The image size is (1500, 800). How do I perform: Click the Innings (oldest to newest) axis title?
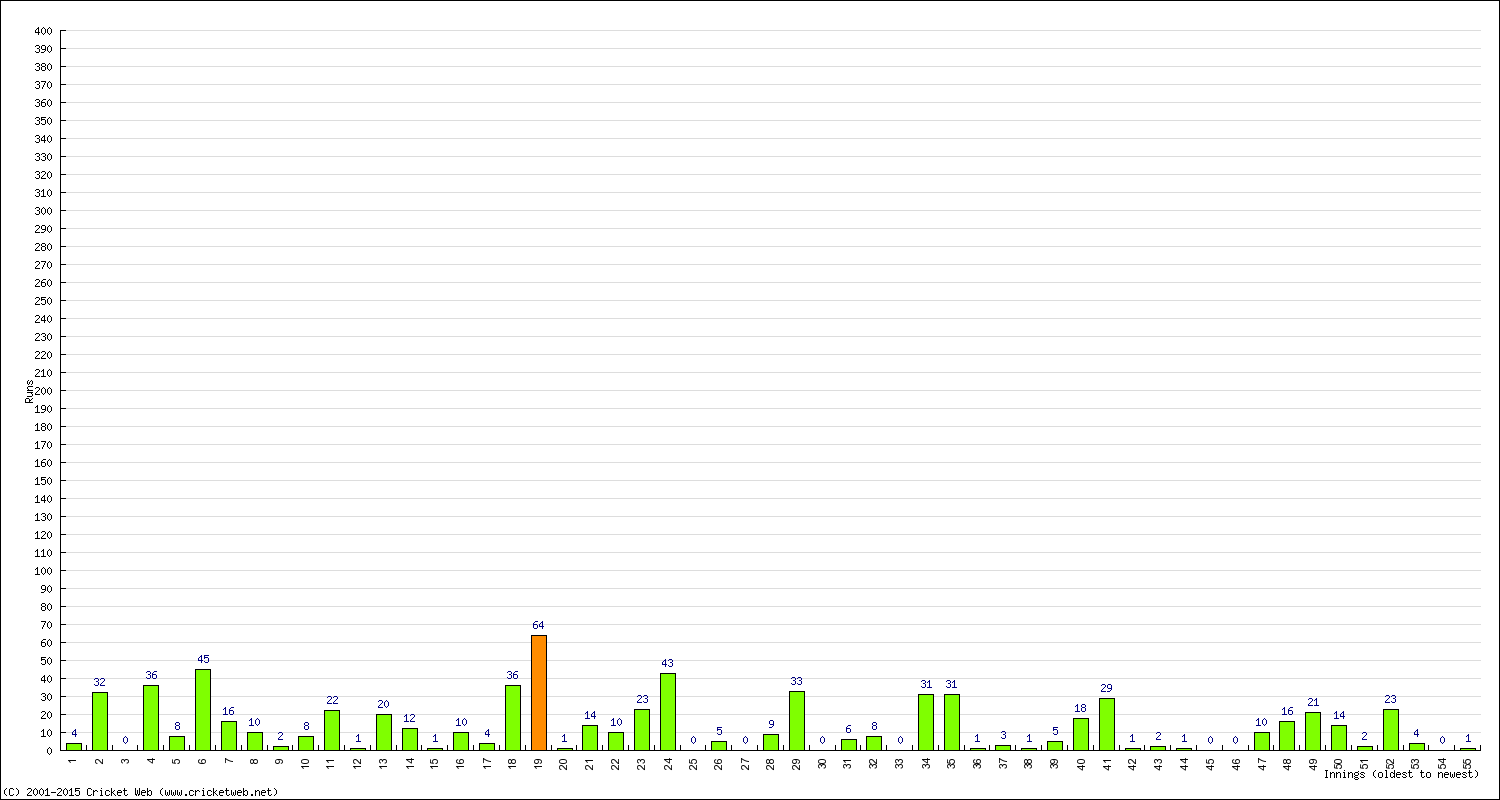pyautogui.click(x=1401, y=774)
